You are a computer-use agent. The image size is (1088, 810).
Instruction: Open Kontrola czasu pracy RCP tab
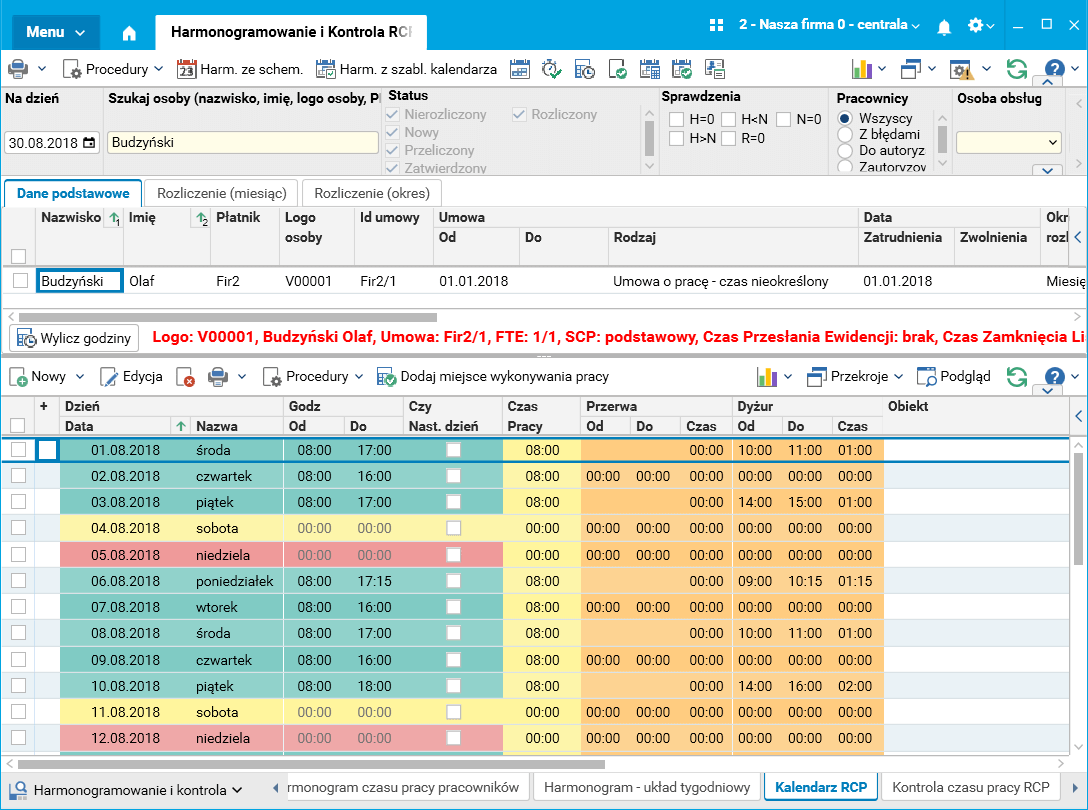point(970,787)
